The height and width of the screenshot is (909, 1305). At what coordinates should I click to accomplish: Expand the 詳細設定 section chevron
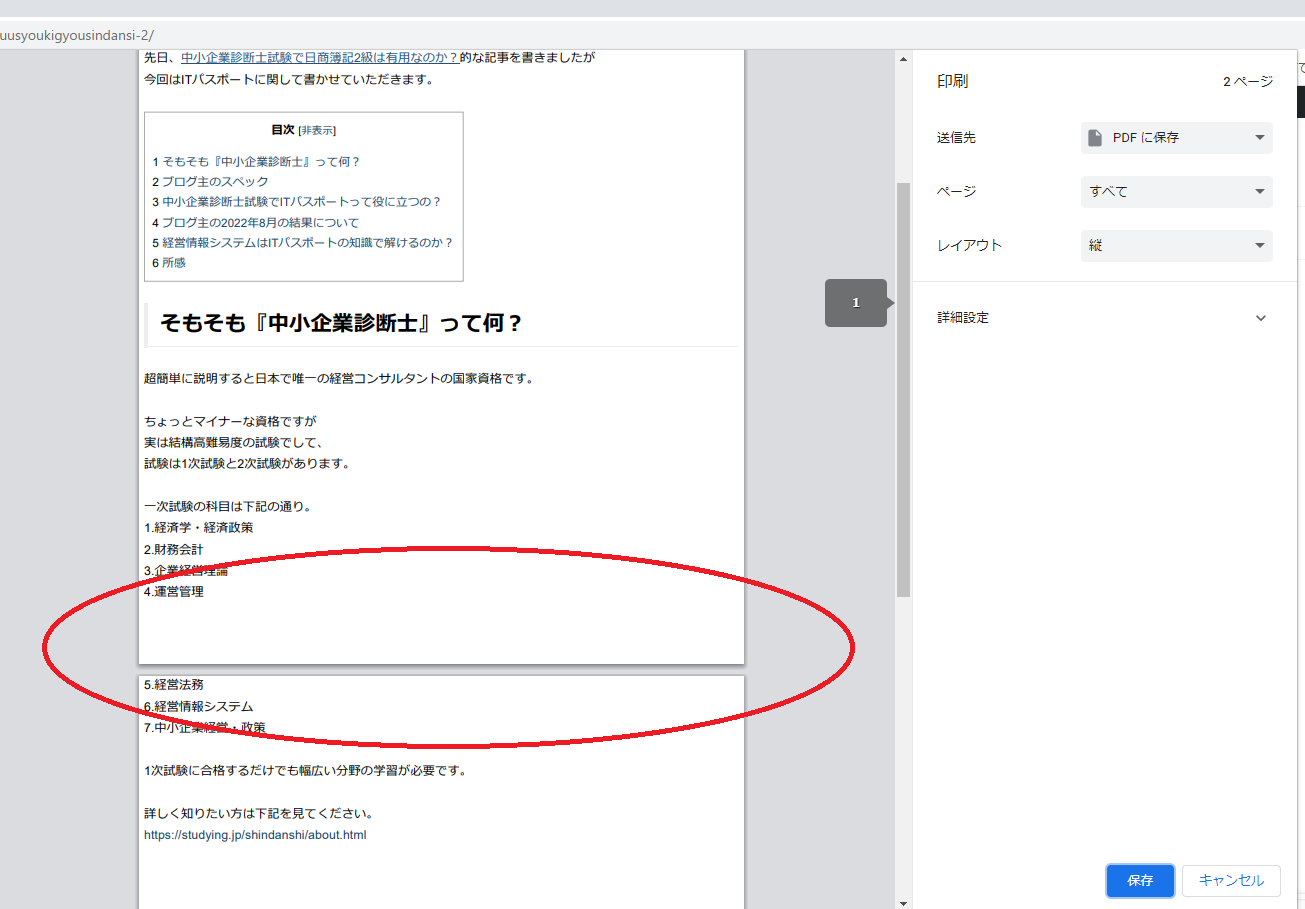click(1260, 318)
